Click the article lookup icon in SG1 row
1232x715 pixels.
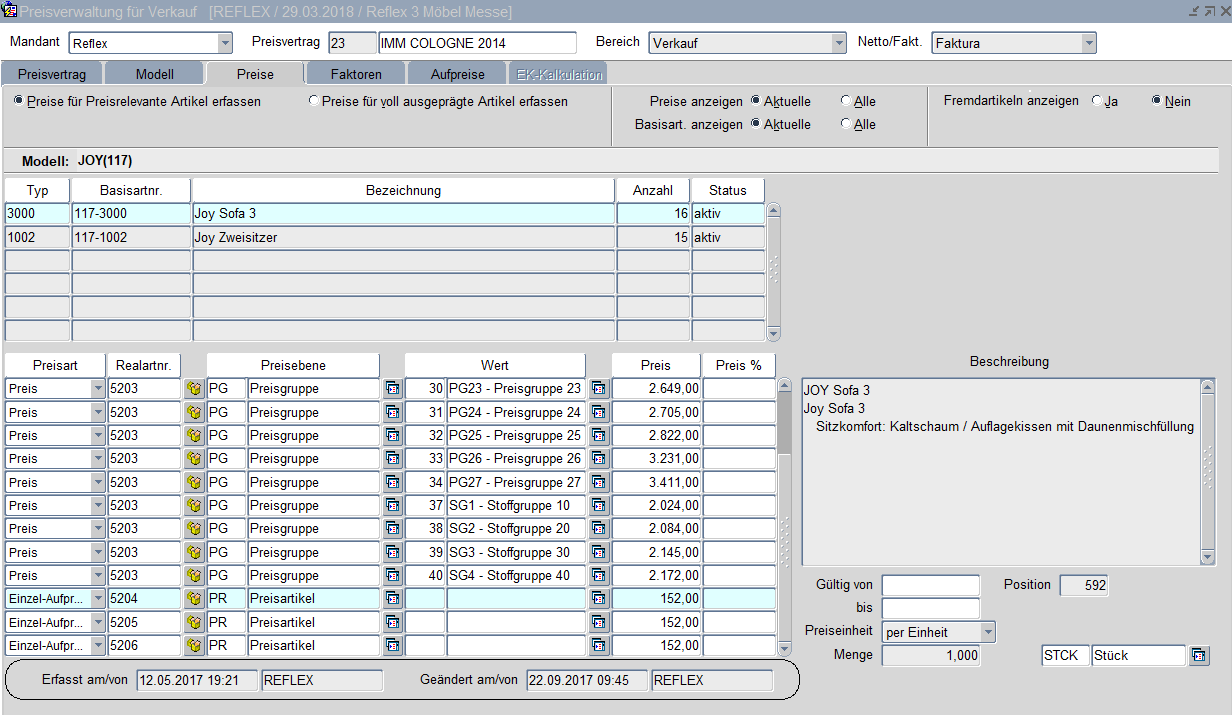(194, 506)
